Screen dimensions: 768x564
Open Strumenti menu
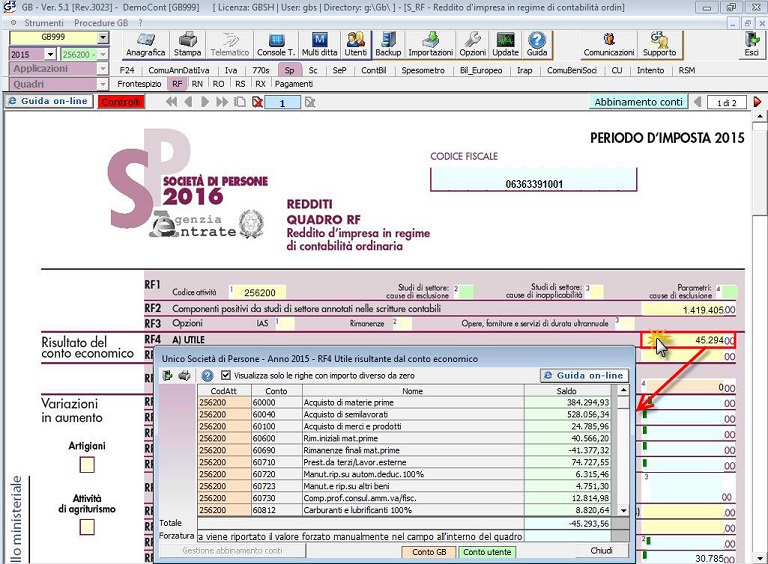44,23
